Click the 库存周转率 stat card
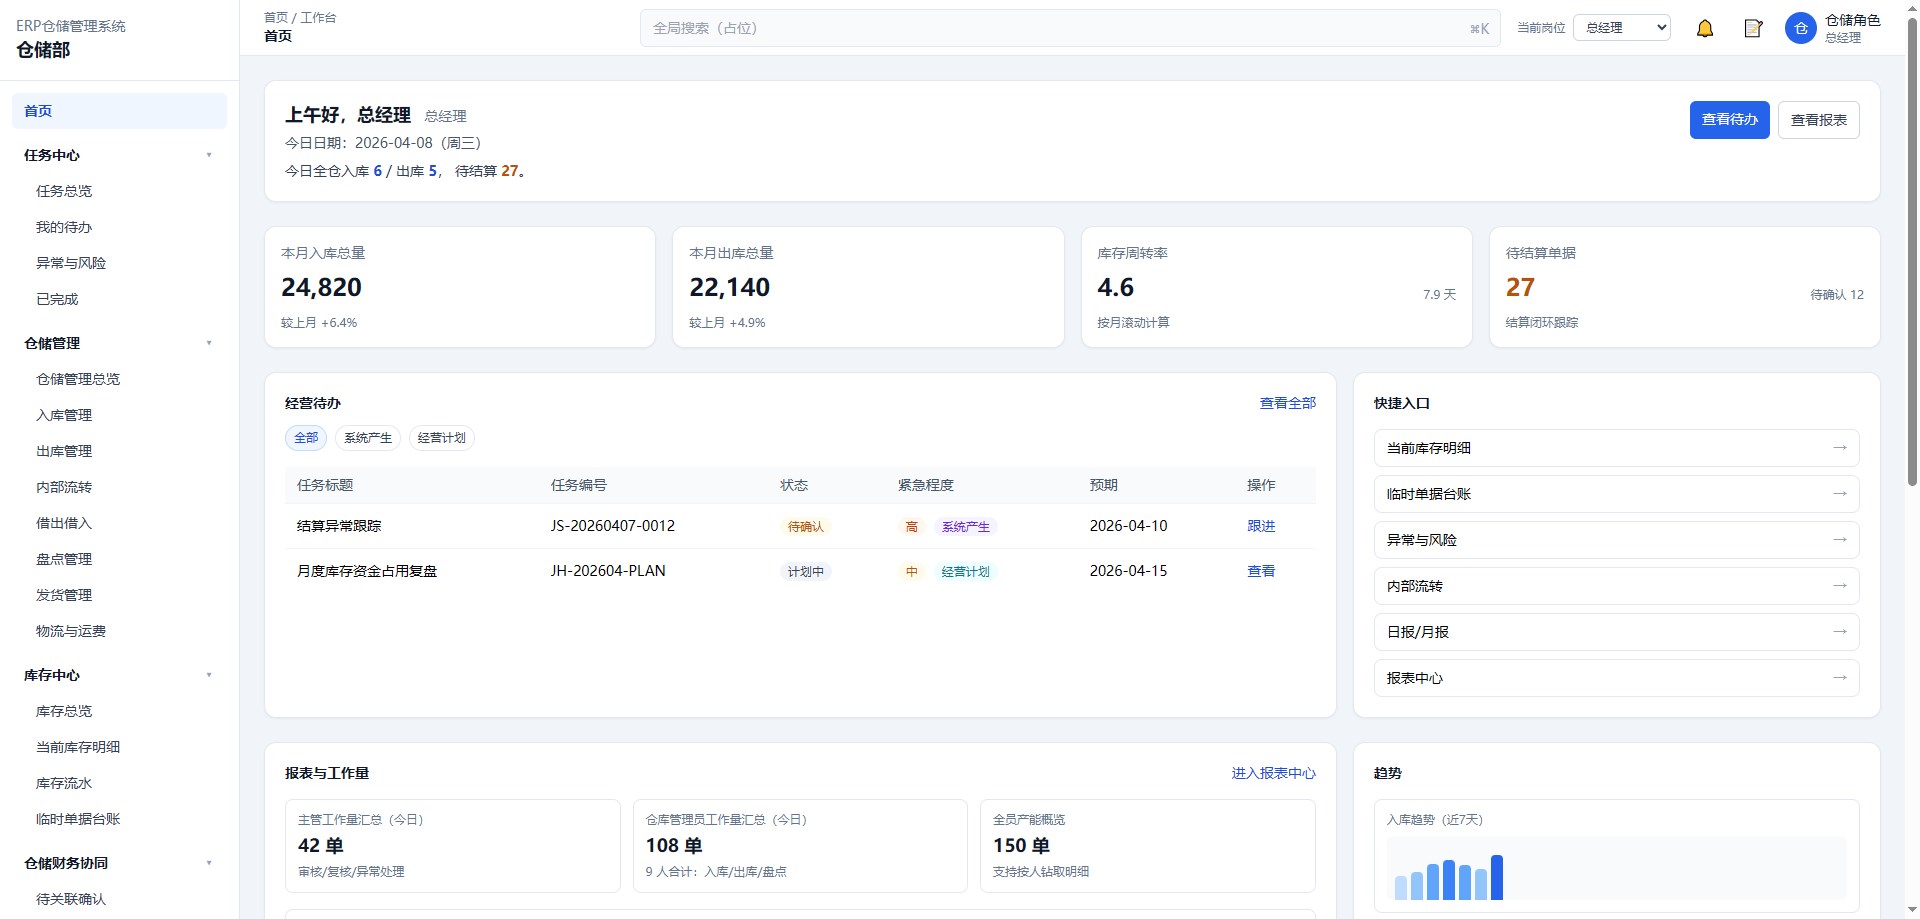 coord(1276,287)
